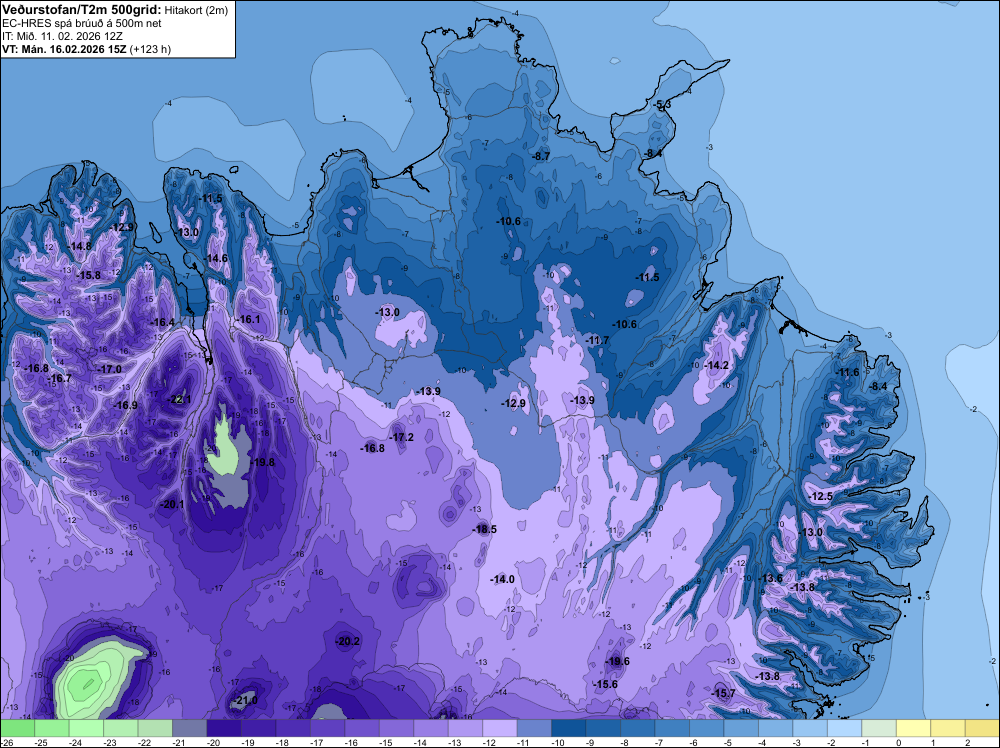Click the legend swatch labeled -20
Screen dimensions: 1000x748
224,728
